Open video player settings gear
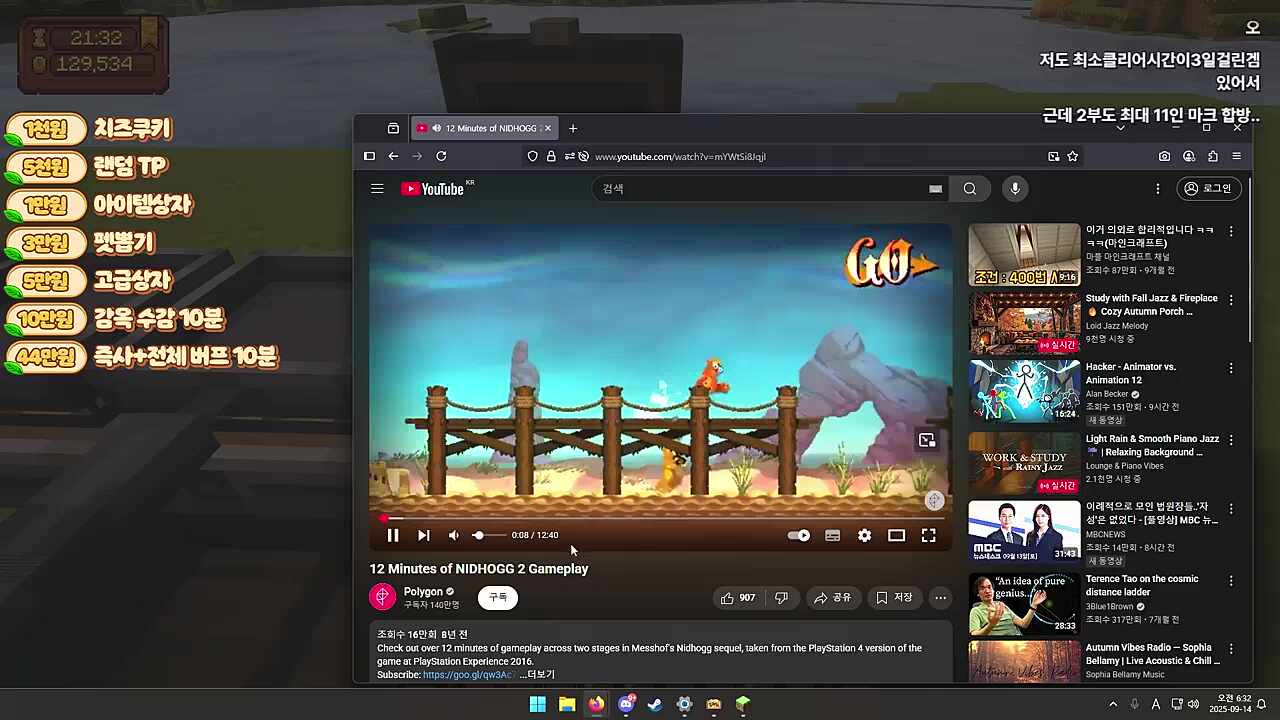This screenshot has width=1280, height=720. click(864, 535)
